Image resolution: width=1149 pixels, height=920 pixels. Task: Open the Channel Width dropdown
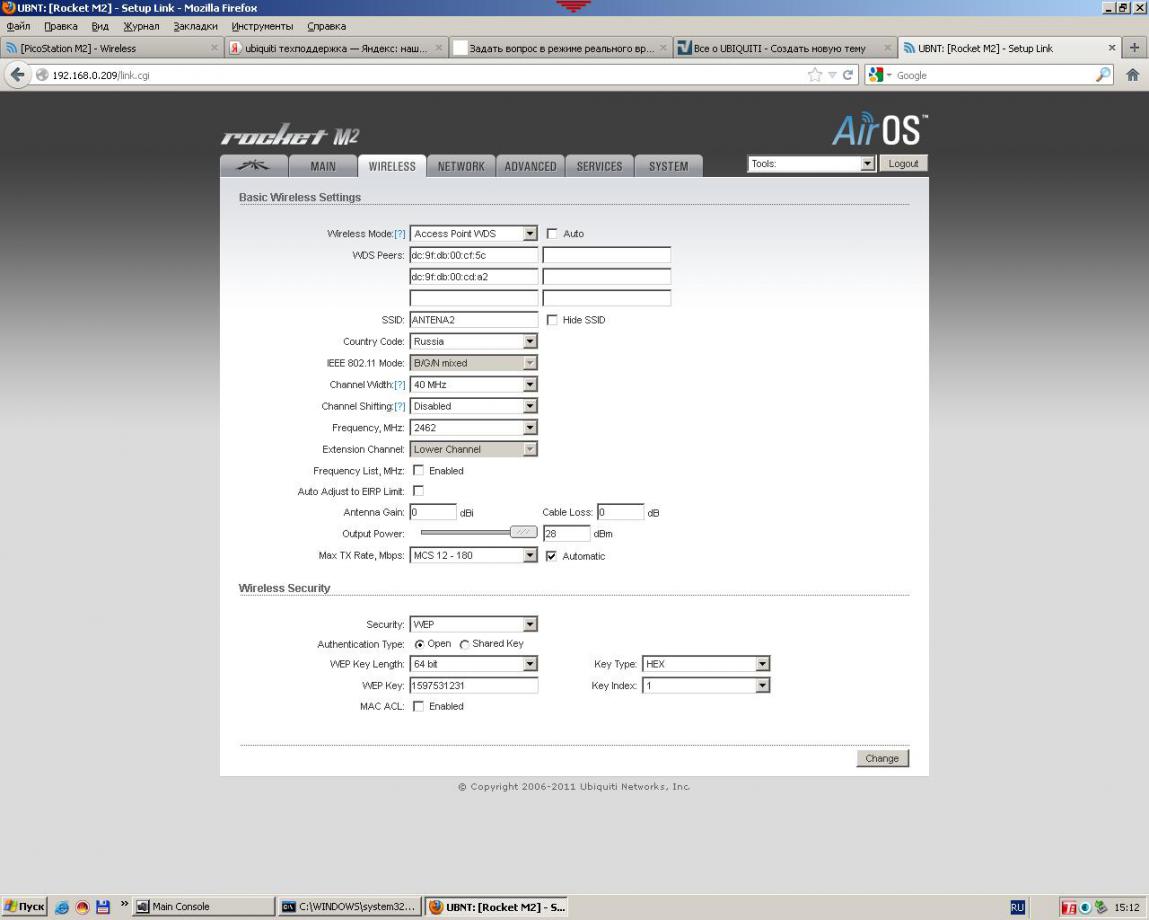click(x=474, y=385)
